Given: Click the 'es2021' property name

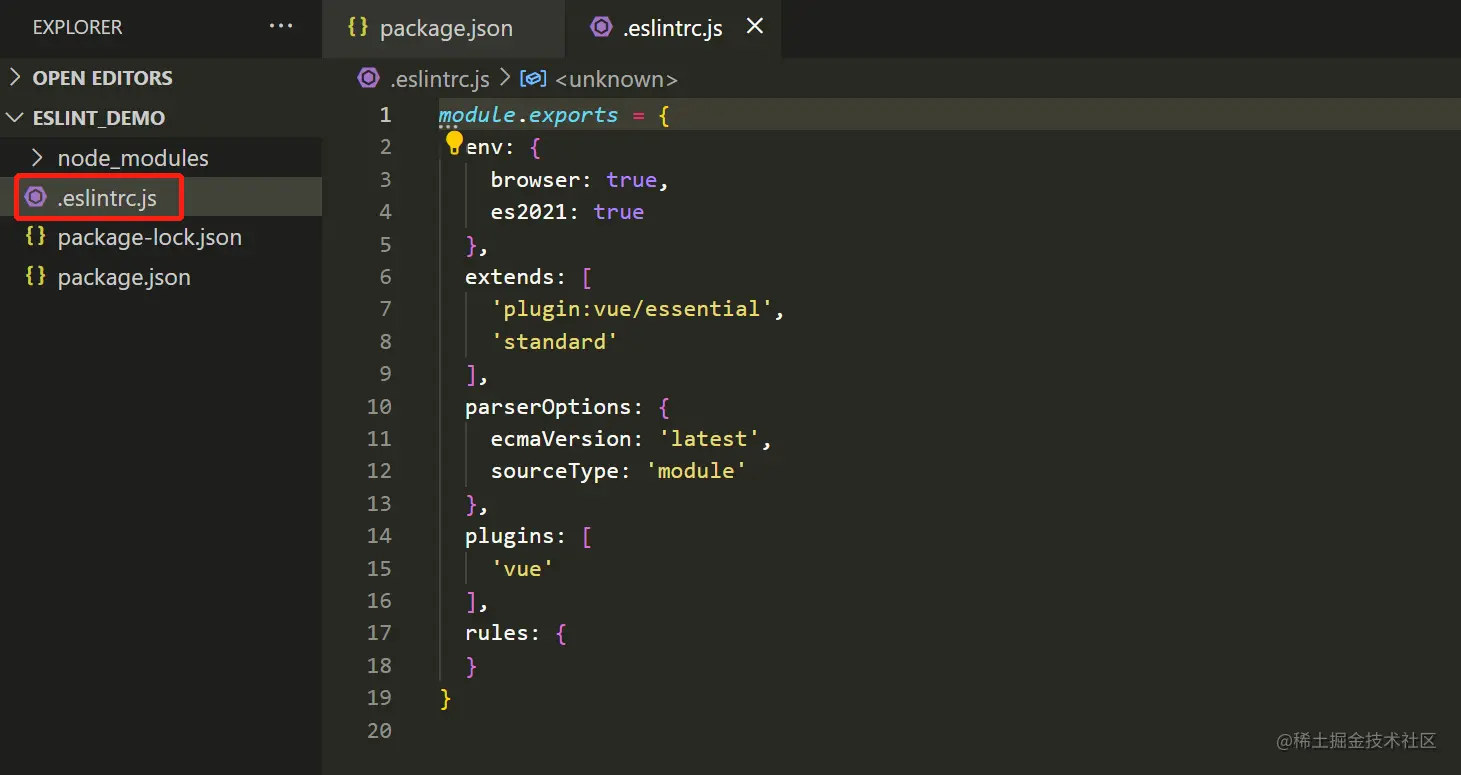Looking at the screenshot, I should click(x=529, y=212).
